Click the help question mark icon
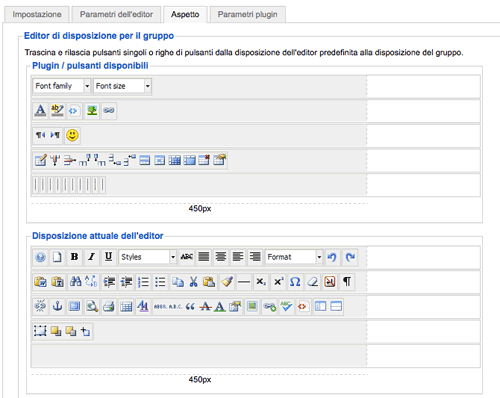This screenshot has width=500, height=398. 40,257
